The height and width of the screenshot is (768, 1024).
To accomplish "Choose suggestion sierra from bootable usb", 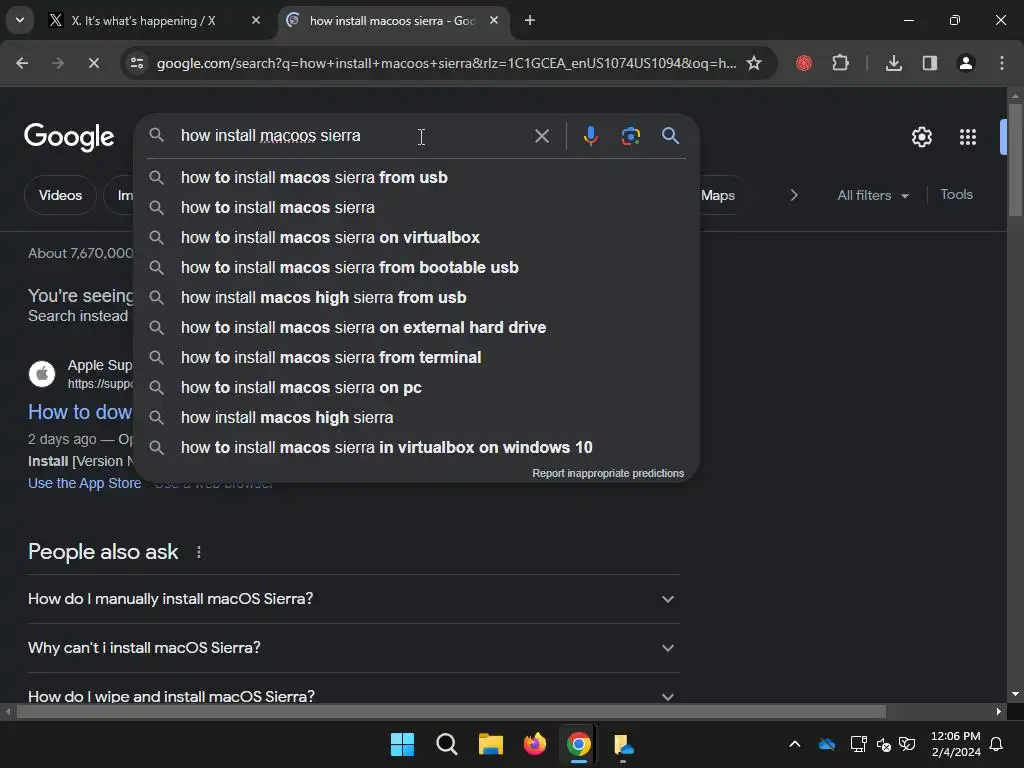I will 416,268.
